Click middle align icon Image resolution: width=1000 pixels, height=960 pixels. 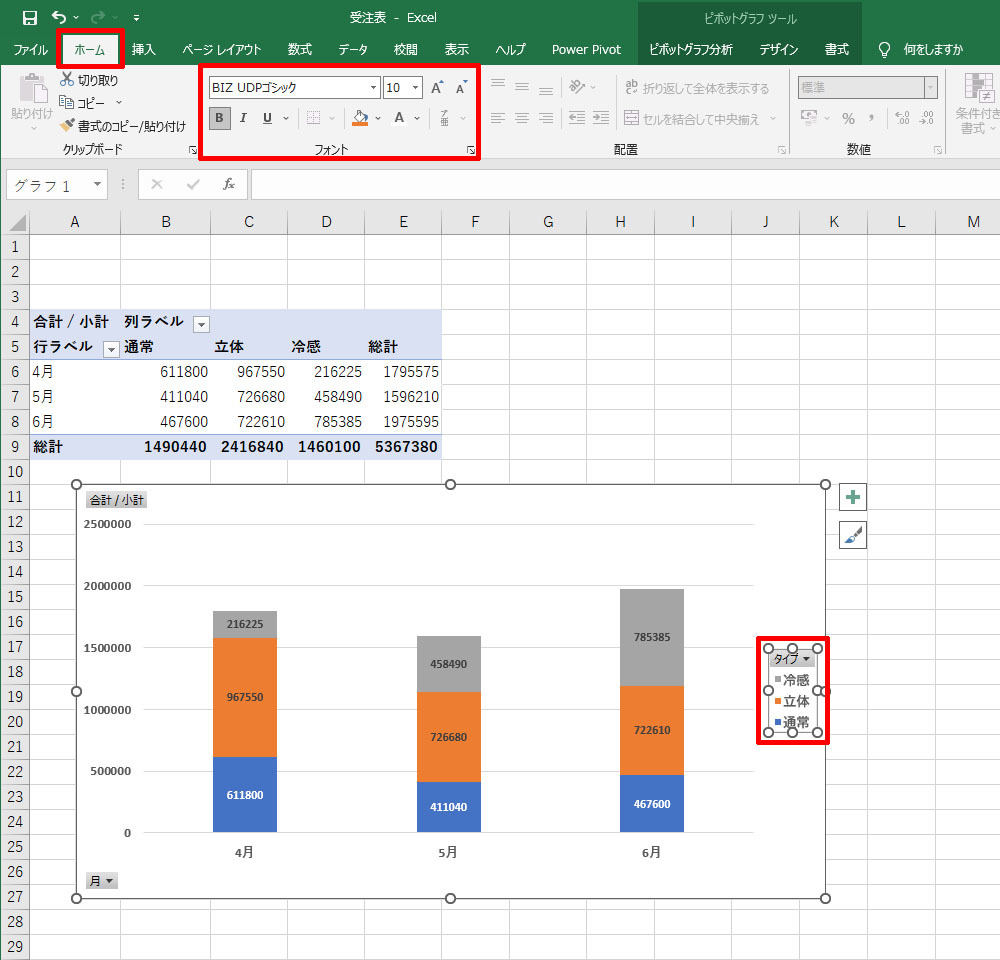[522, 87]
